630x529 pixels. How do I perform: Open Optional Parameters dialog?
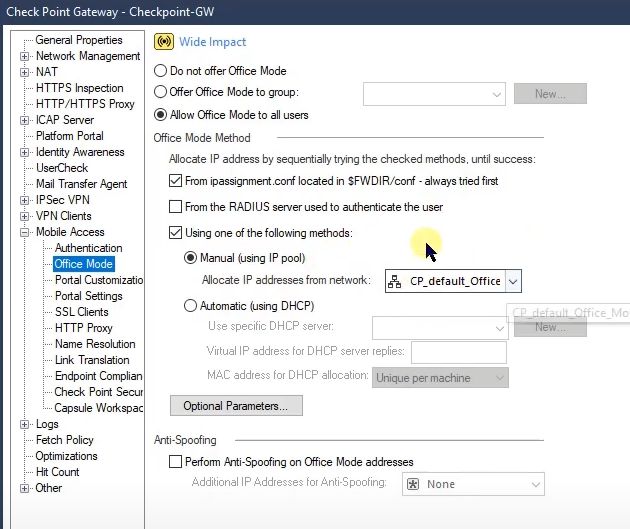[236, 406]
